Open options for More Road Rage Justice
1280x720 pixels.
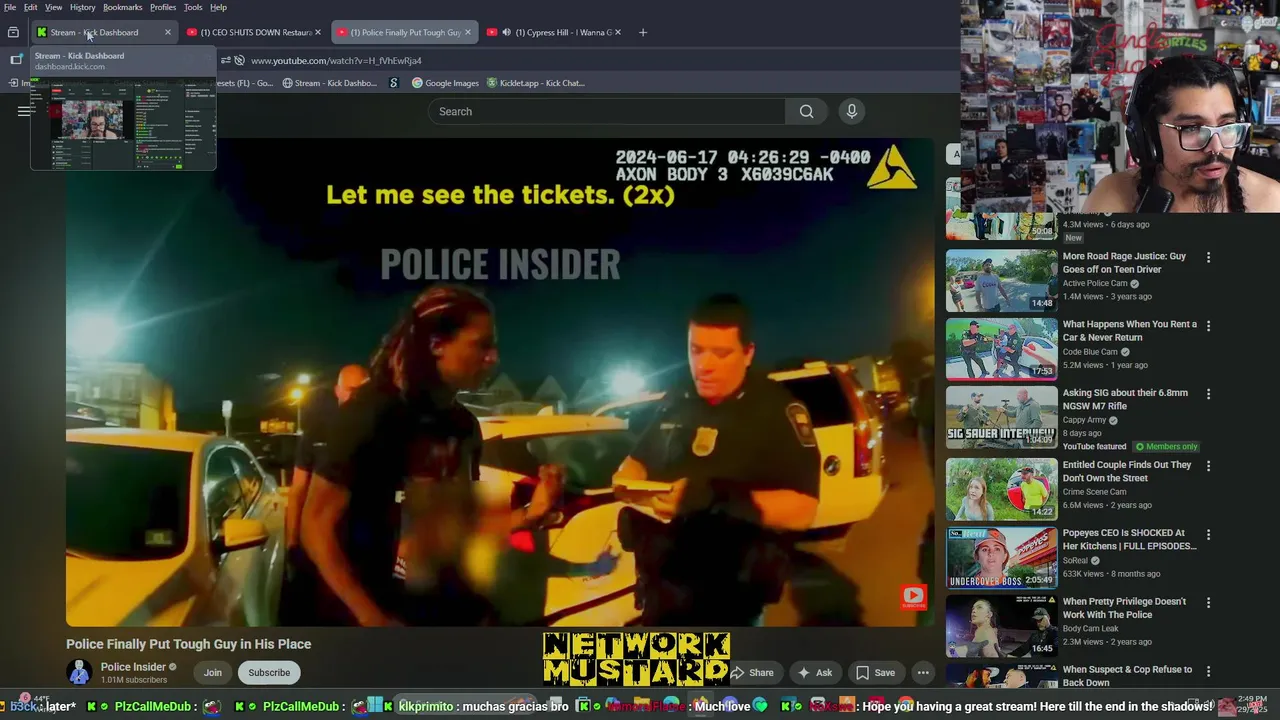1208,257
